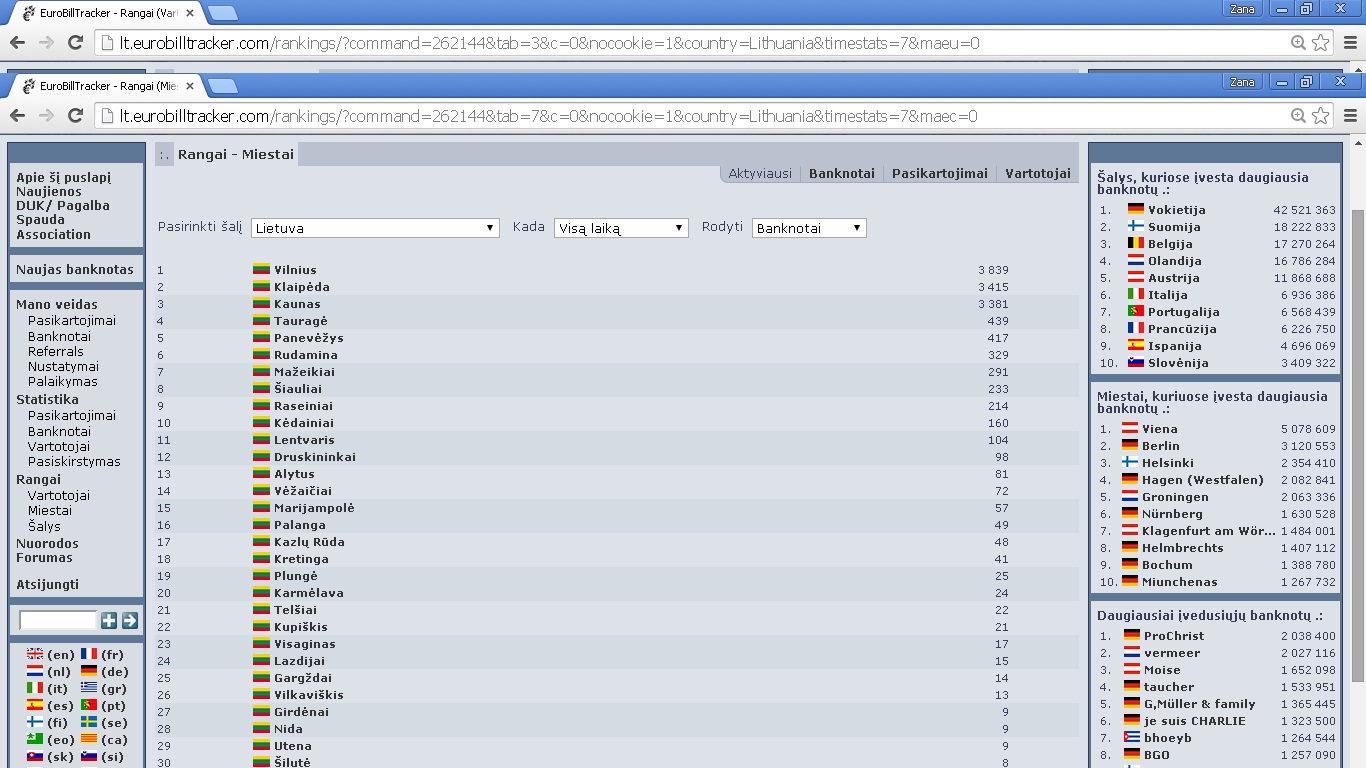Switch to Spanish (es) via flag

coord(35,706)
